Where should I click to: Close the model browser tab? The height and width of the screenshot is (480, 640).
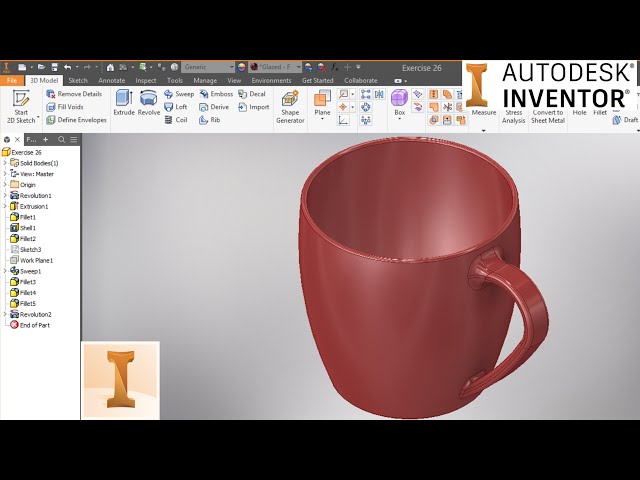pos(18,140)
